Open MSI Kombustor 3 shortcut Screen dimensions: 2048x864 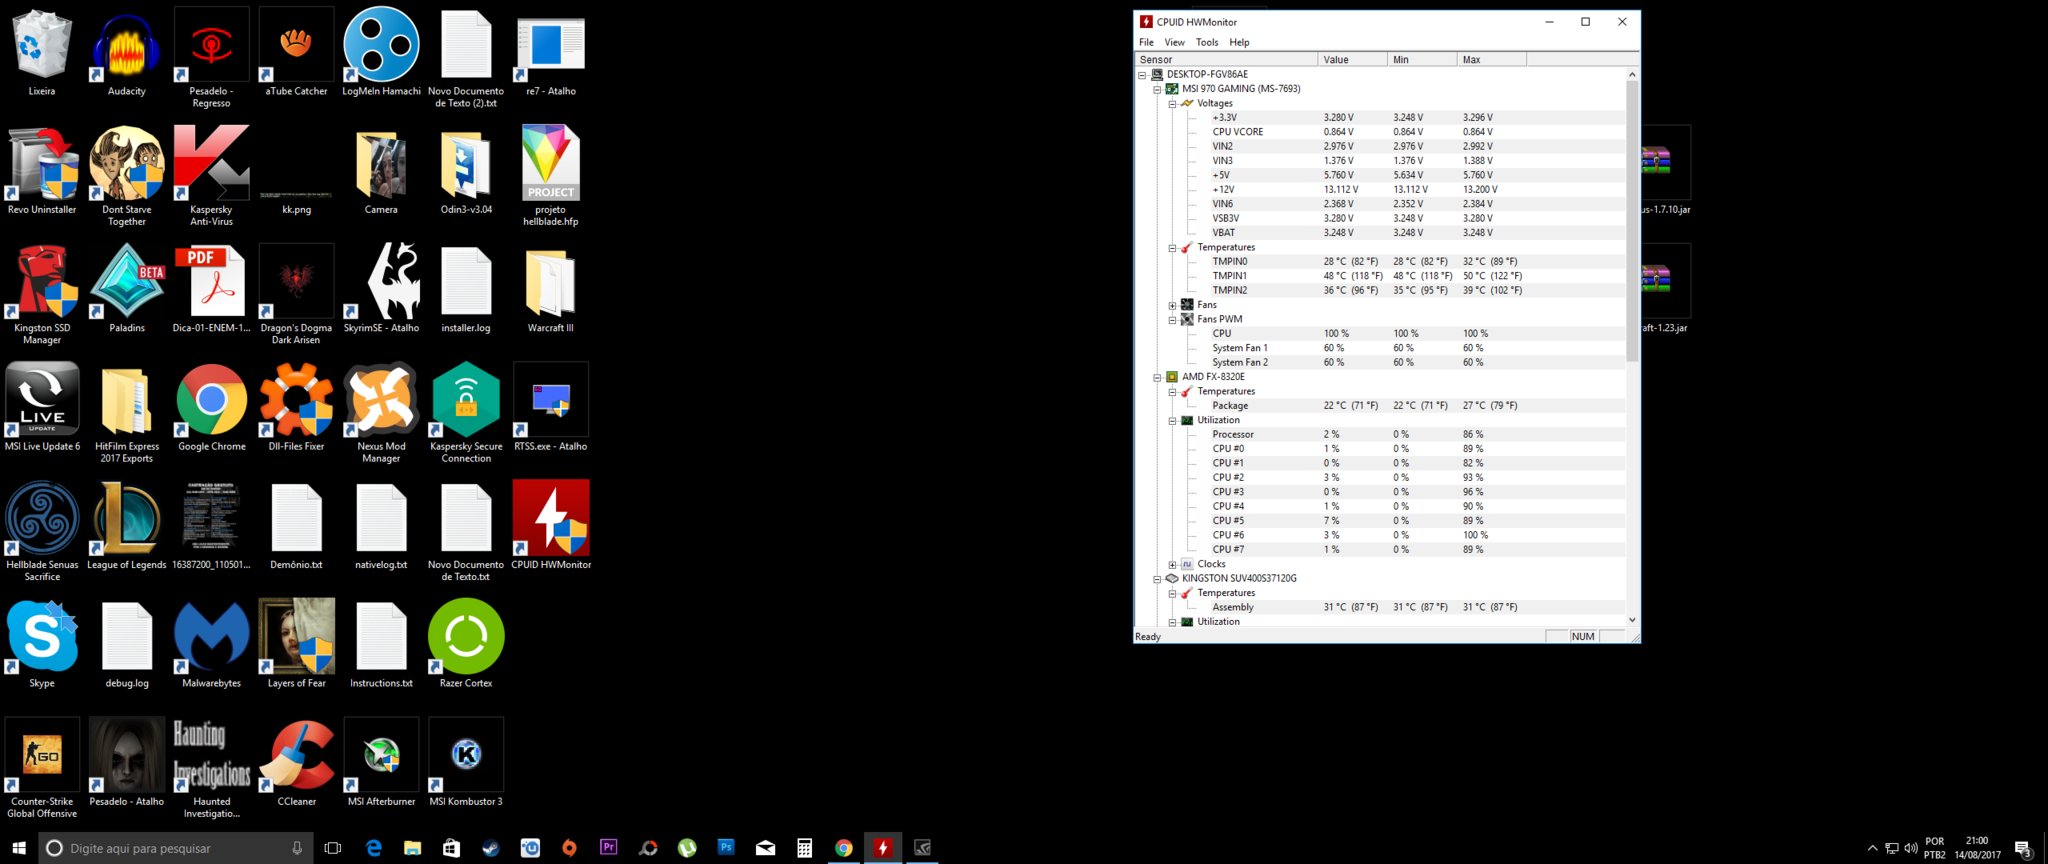[466, 762]
